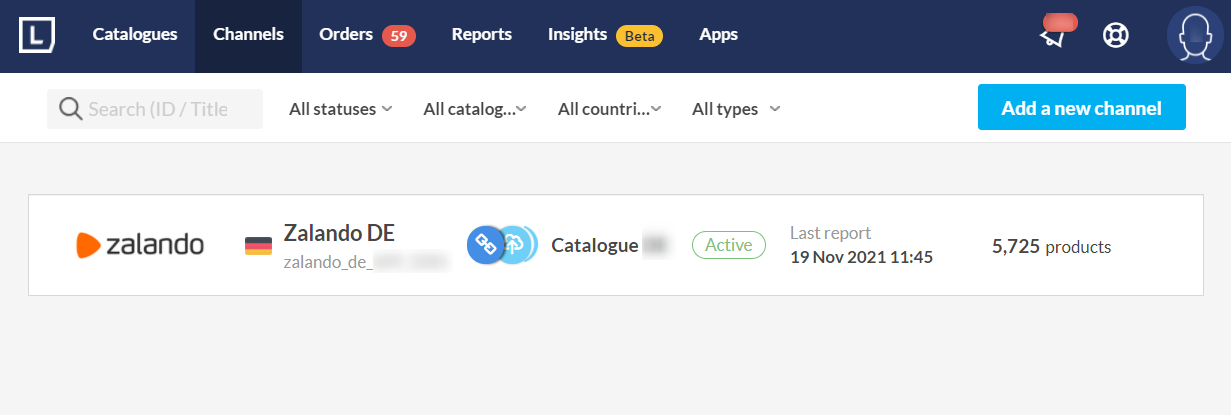This screenshot has height=415, width=1231.
Task: Expand the All statuses filter
Action: (x=340, y=109)
